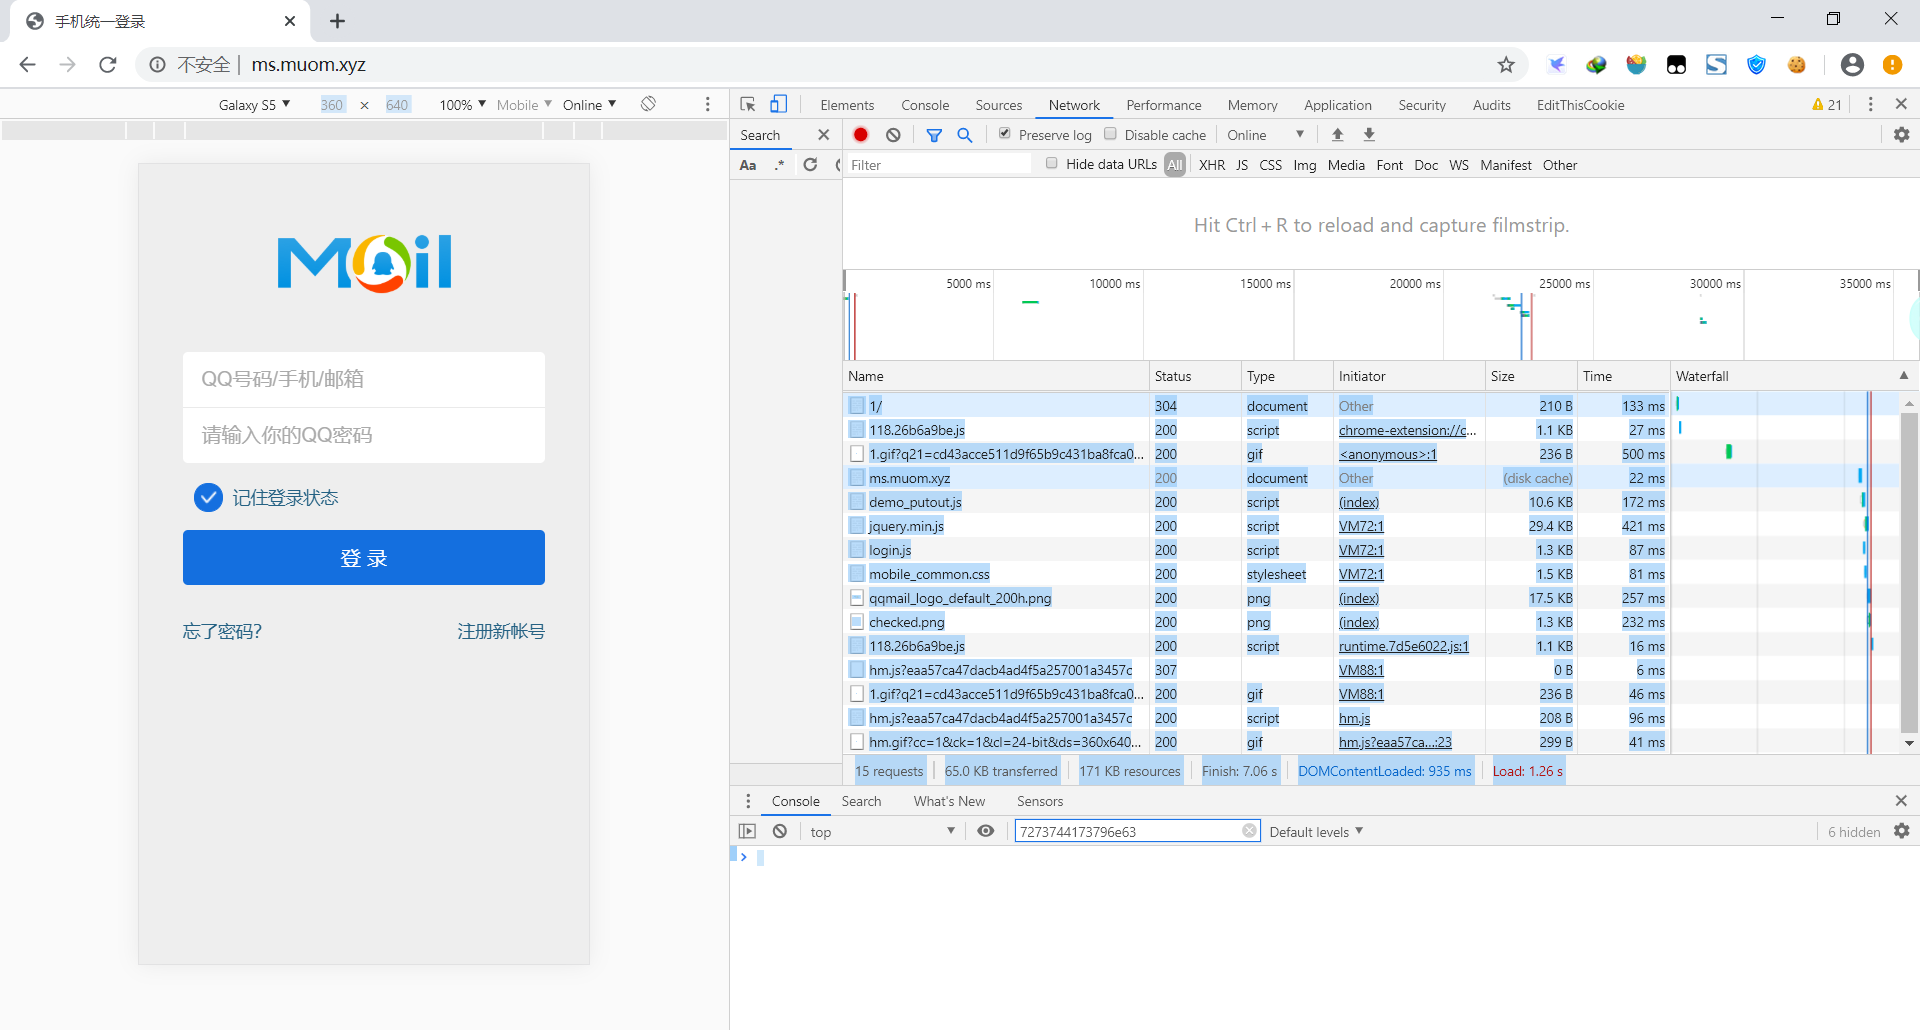This screenshot has width=1920, height=1030.
Task: Filter requests by Img
Action: pyautogui.click(x=1305, y=165)
